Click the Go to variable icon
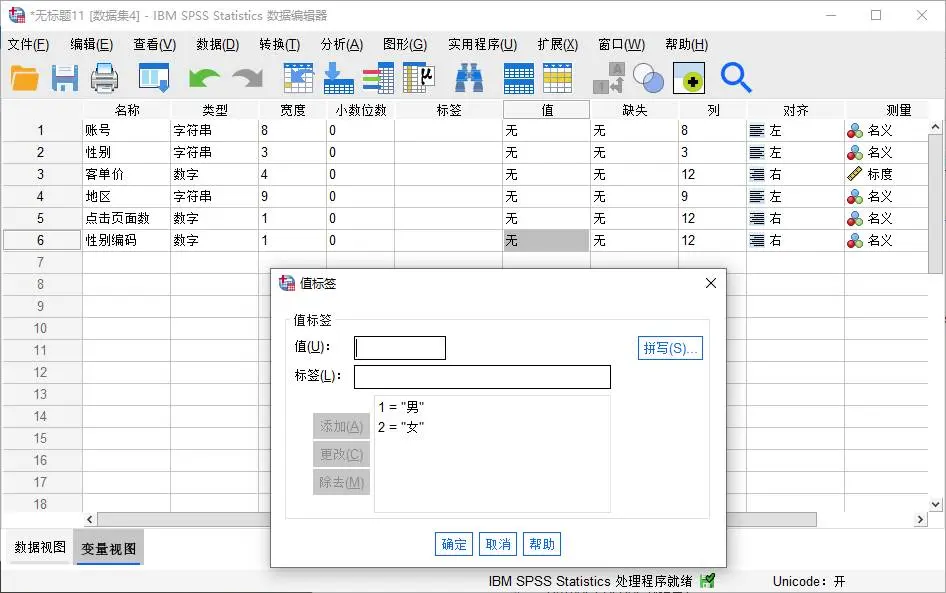 (338, 78)
